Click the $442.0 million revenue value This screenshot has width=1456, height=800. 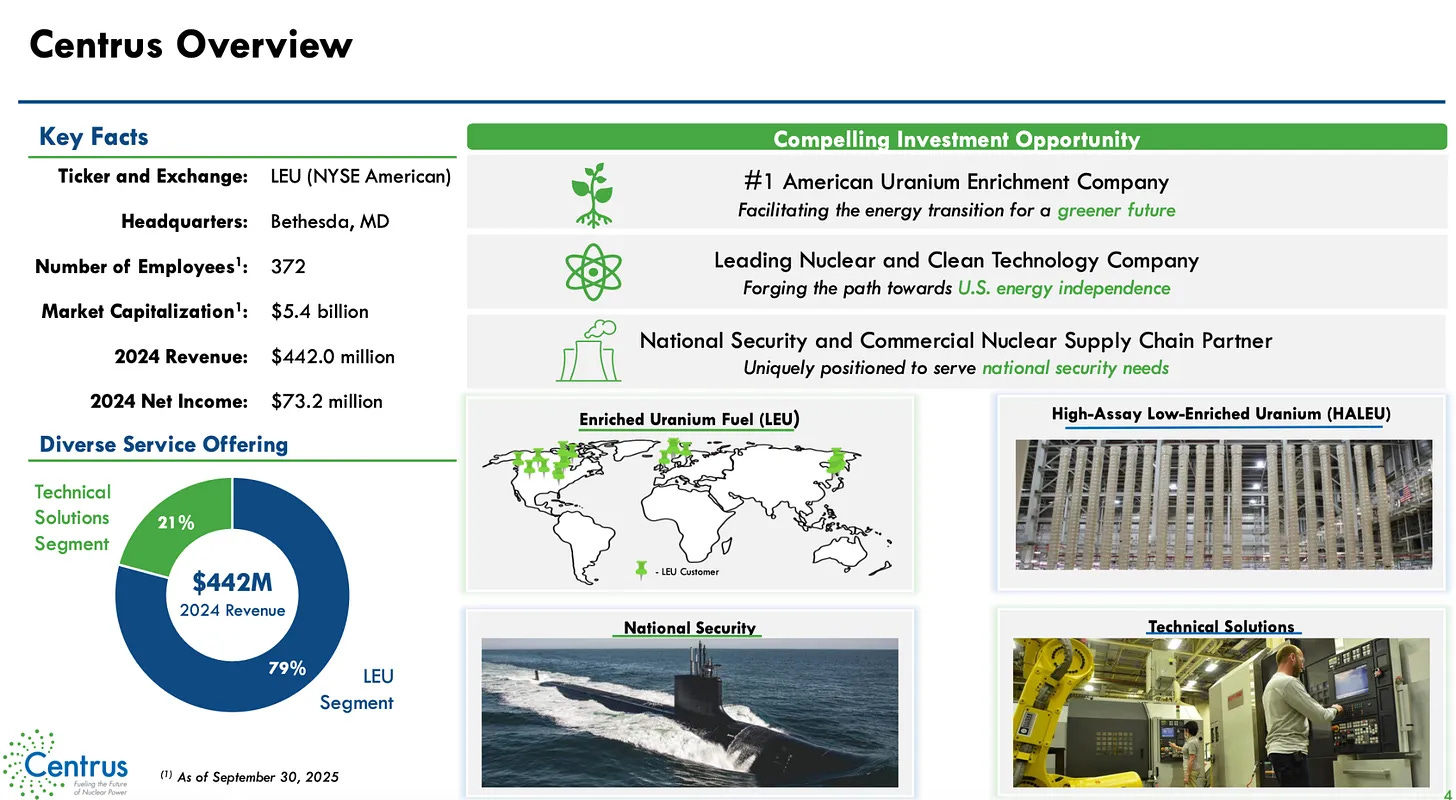333,356
